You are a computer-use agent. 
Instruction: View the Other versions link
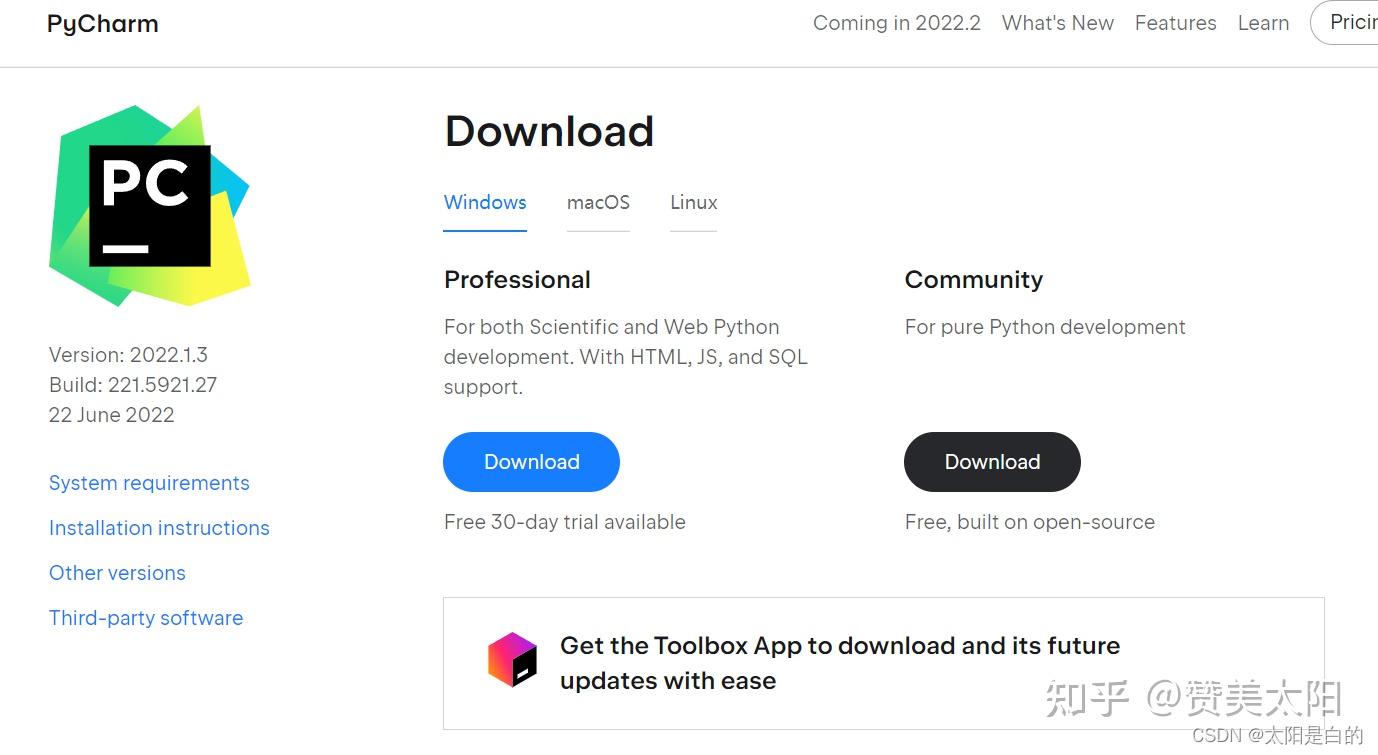coord(117,573)
